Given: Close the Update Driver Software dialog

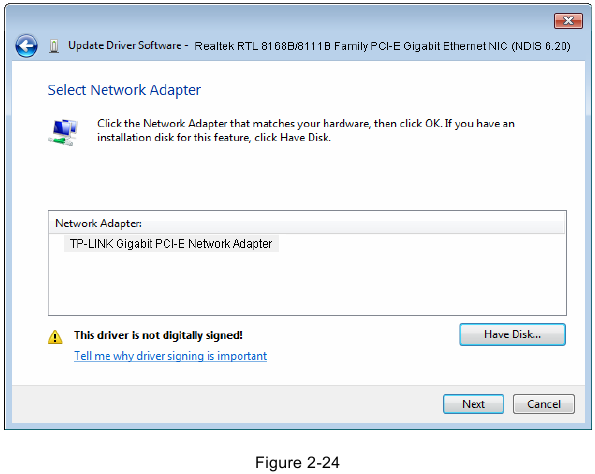Looking at the screenshot, I should click(x=568, y=21).
